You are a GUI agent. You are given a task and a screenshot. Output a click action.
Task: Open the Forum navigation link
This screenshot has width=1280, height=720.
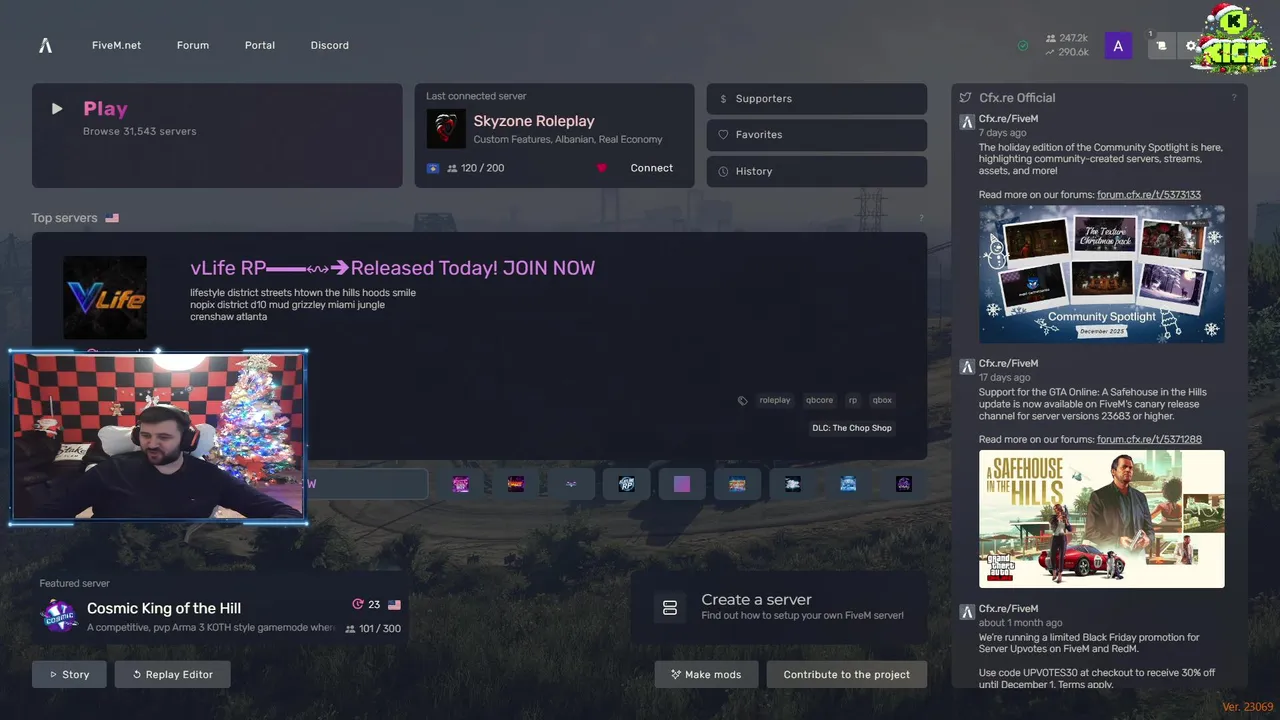(x=193, y=45)
